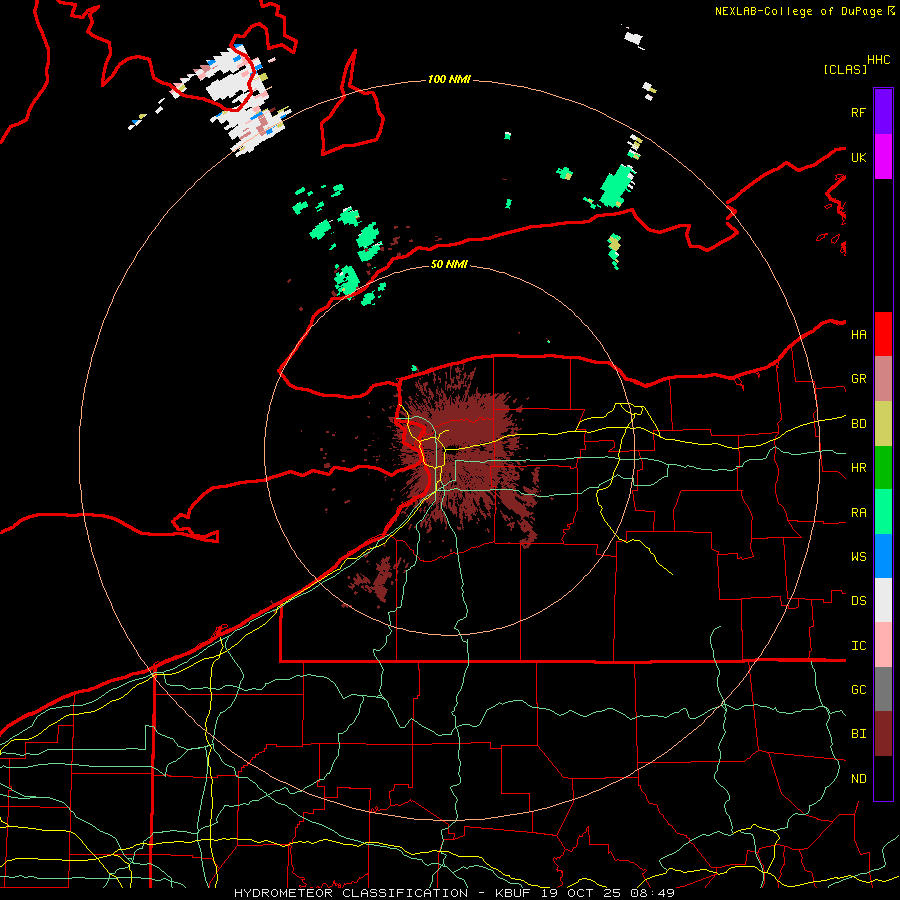Viewport: 900px width, 900px height.
Task: Click the HYDROMETEOR CLASSIFICATION title text
Action: [351, 893]
